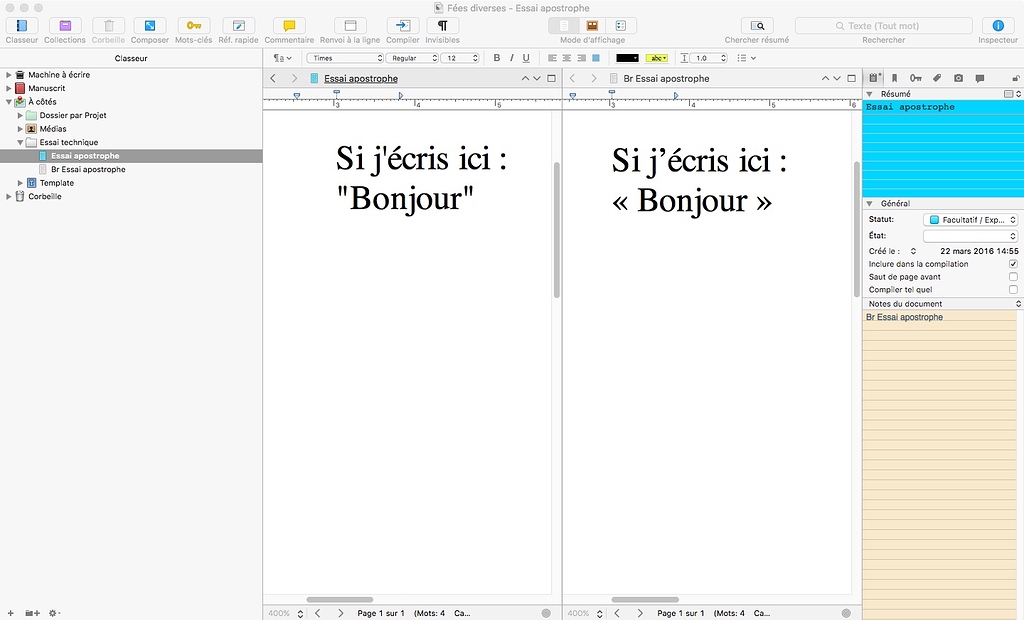Image resolution: width=1024 pixels, height=620 pixels.
Task: Click the inspector lock icon
Action: [1016, 78]
